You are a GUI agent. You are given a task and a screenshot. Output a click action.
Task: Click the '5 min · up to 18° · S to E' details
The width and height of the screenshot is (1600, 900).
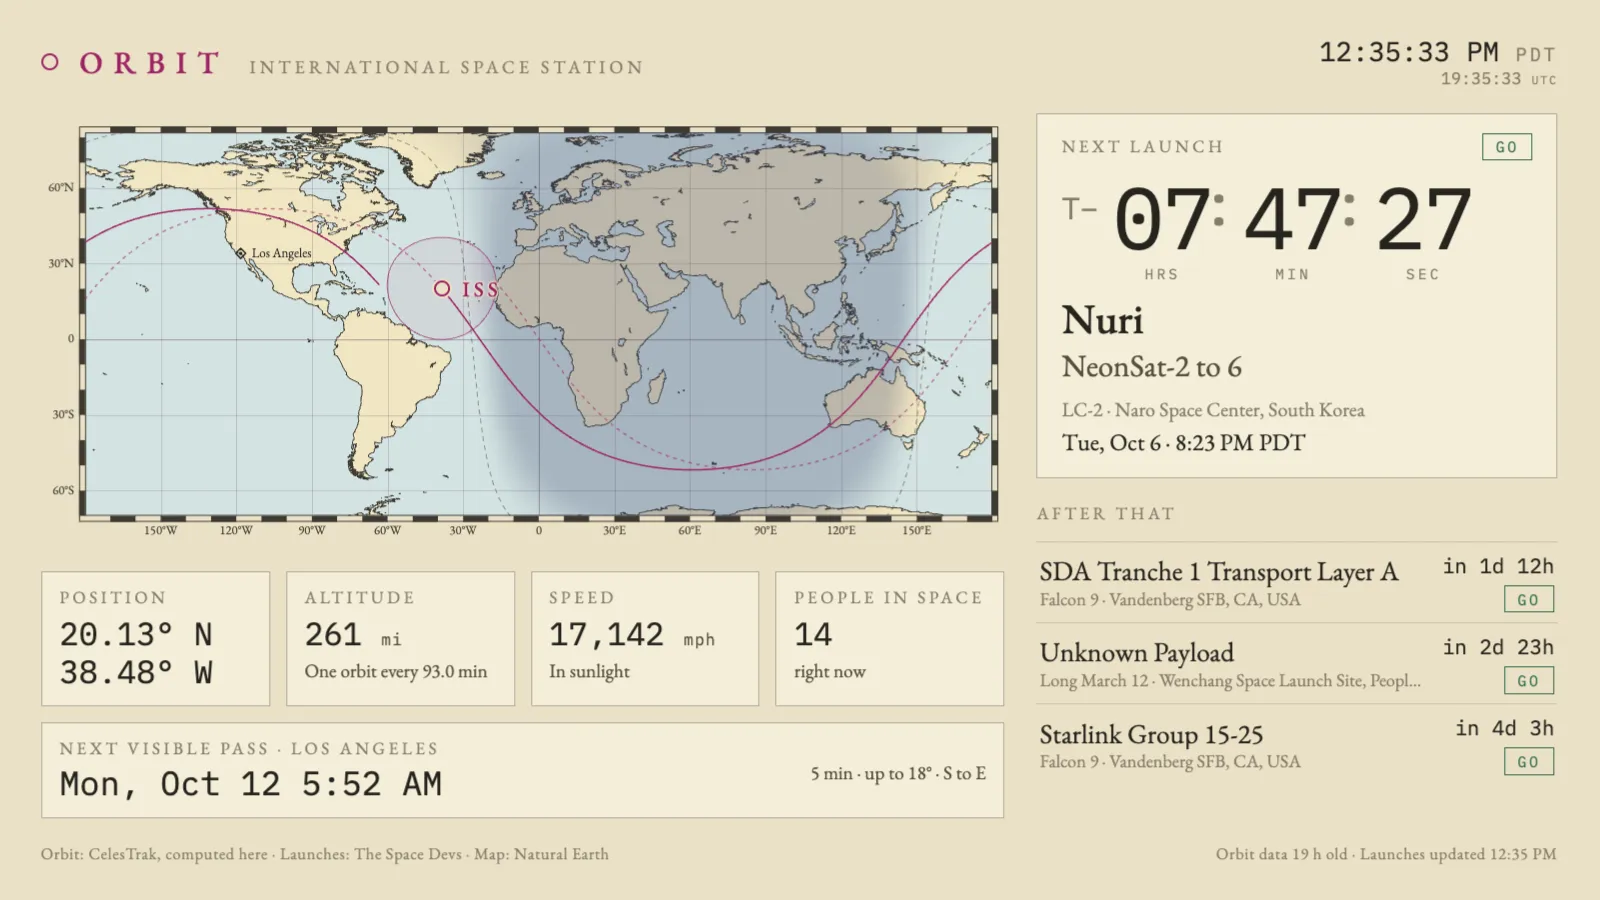(898, 774)
